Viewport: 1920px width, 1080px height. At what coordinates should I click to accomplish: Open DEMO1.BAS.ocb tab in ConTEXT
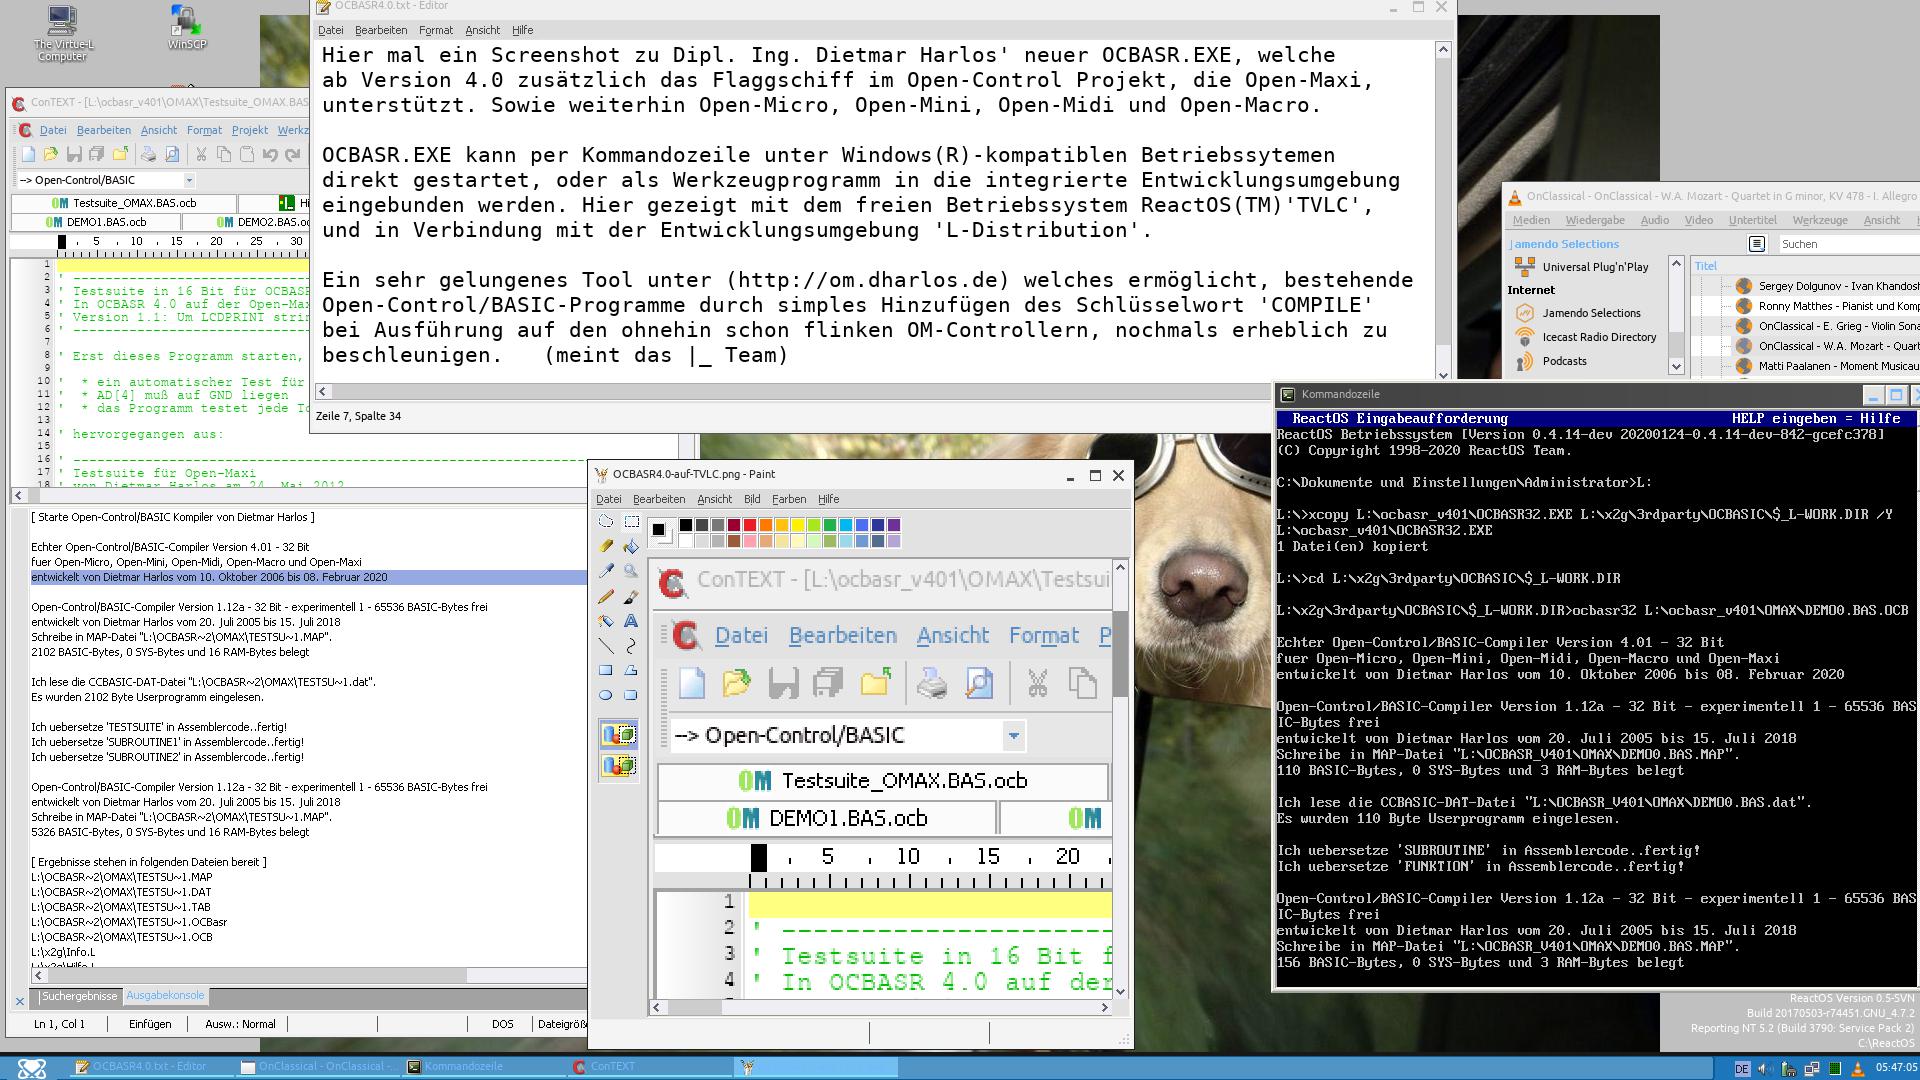[97, 222]
